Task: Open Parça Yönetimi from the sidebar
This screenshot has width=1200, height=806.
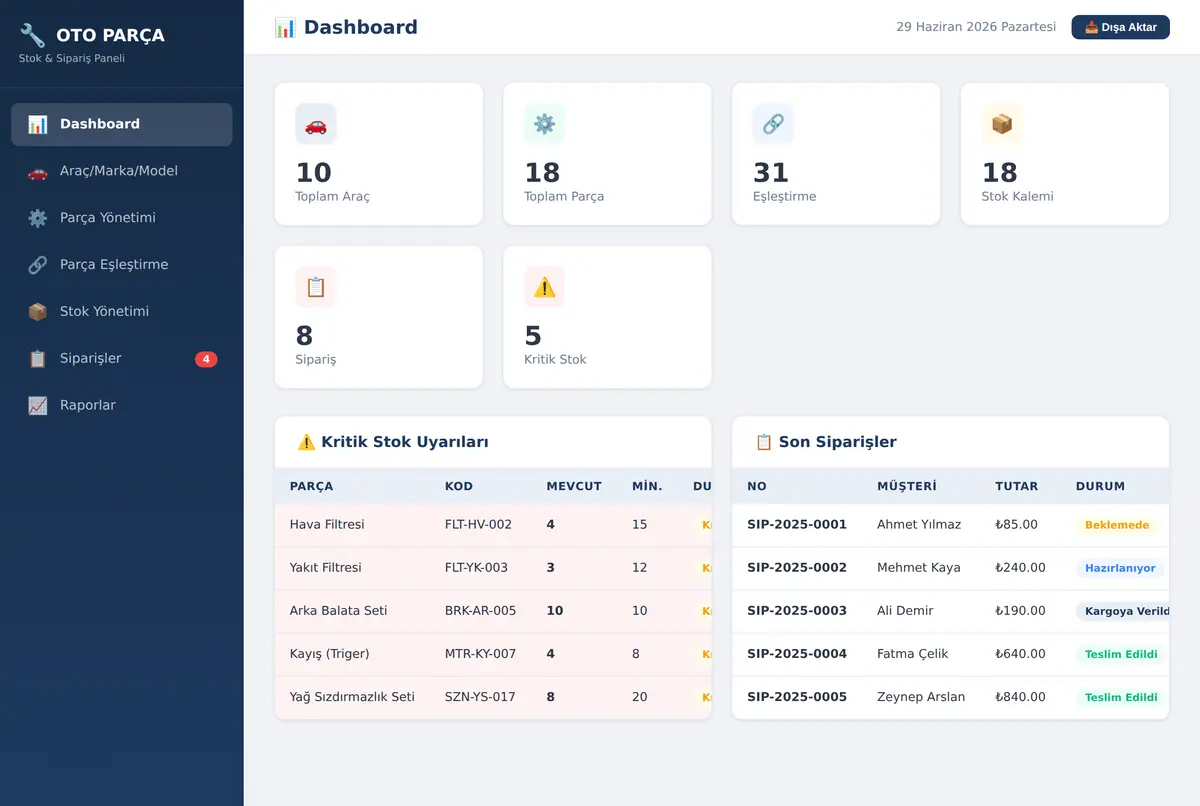Action: click(x=122, y=218)
